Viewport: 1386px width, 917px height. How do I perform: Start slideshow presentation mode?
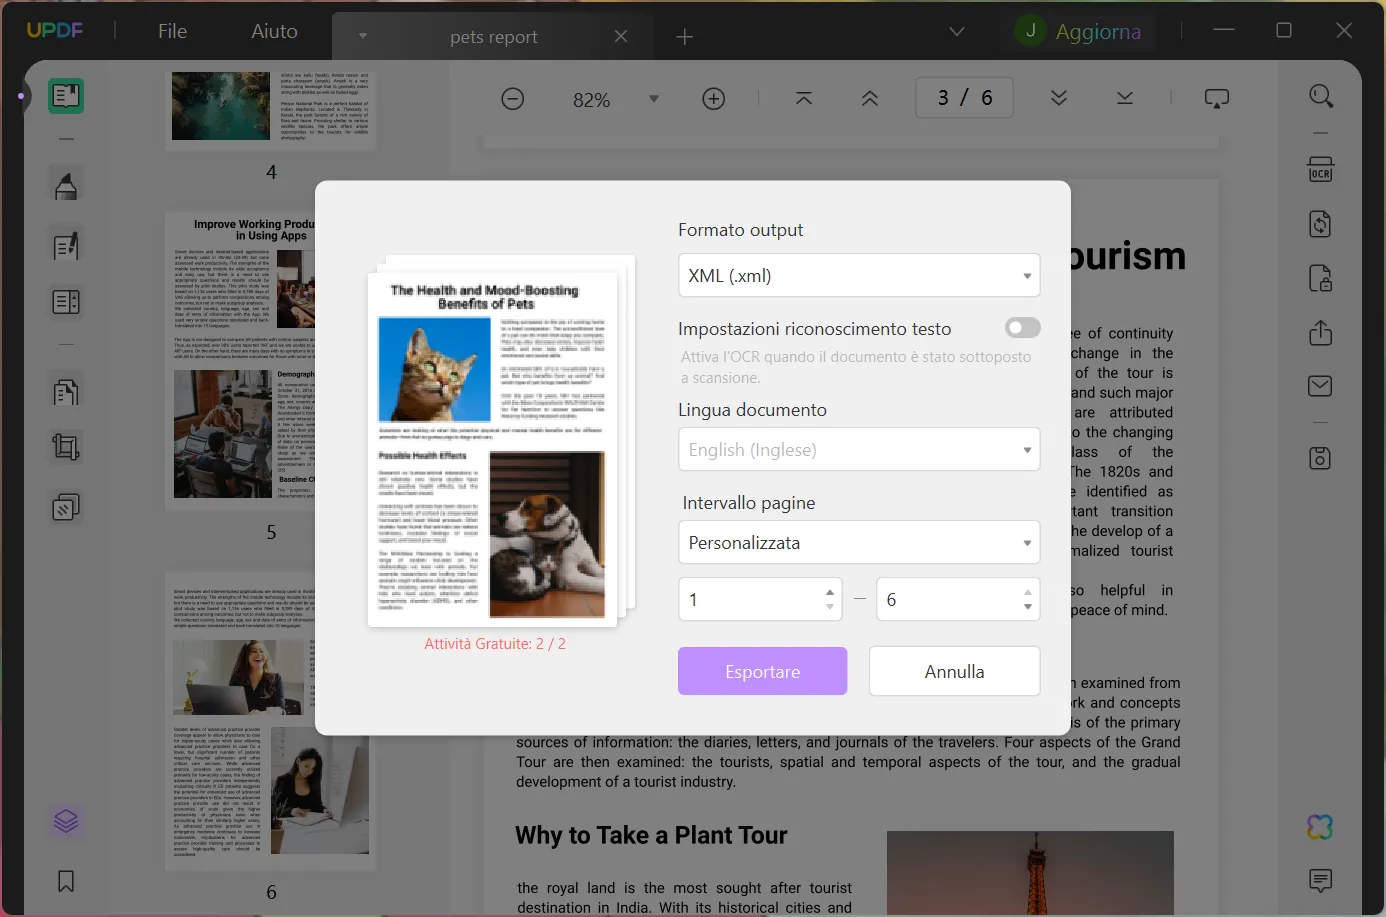(x=1217, y=98)
